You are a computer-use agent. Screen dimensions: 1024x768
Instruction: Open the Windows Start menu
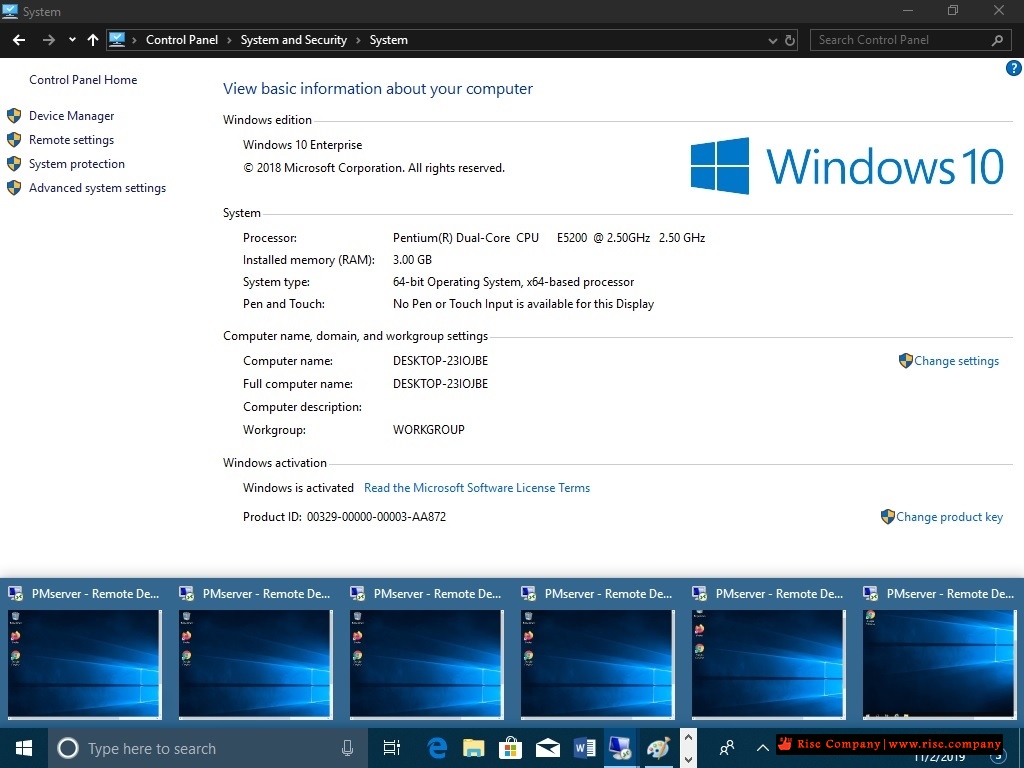click(x=24, y=748)
